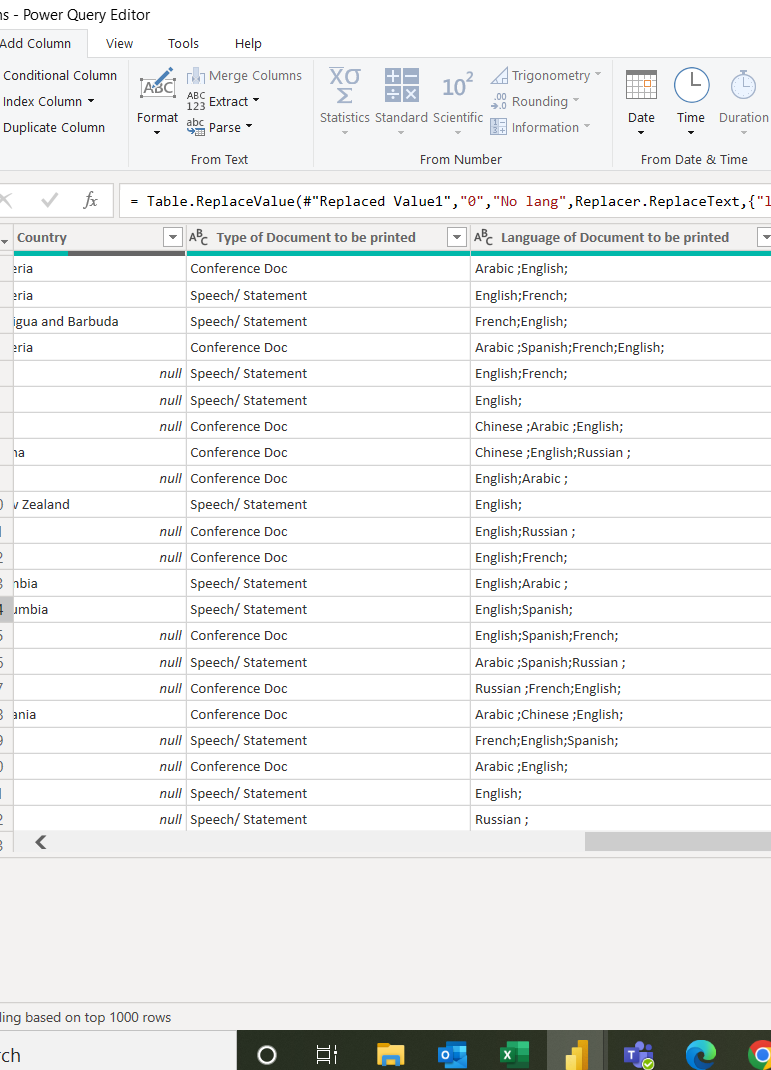Viewport: 771px width, 1070px height.
Task: Open the Information dropdown
Action: 540,128
